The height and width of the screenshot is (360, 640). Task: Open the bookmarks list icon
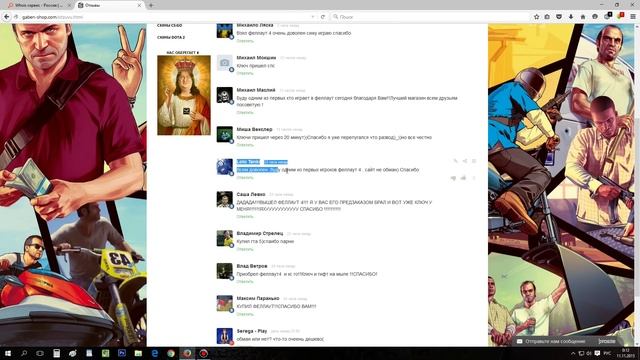click(x=547, y=17)
